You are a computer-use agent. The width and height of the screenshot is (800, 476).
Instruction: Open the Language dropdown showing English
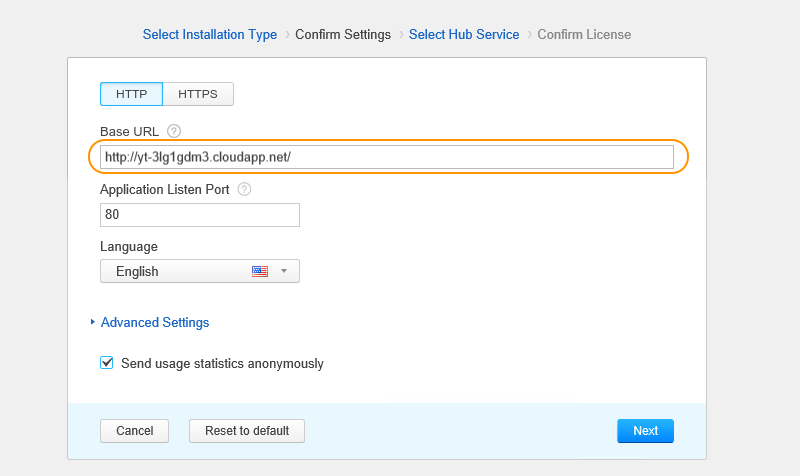pyautogui.click(x=199, y=271)
